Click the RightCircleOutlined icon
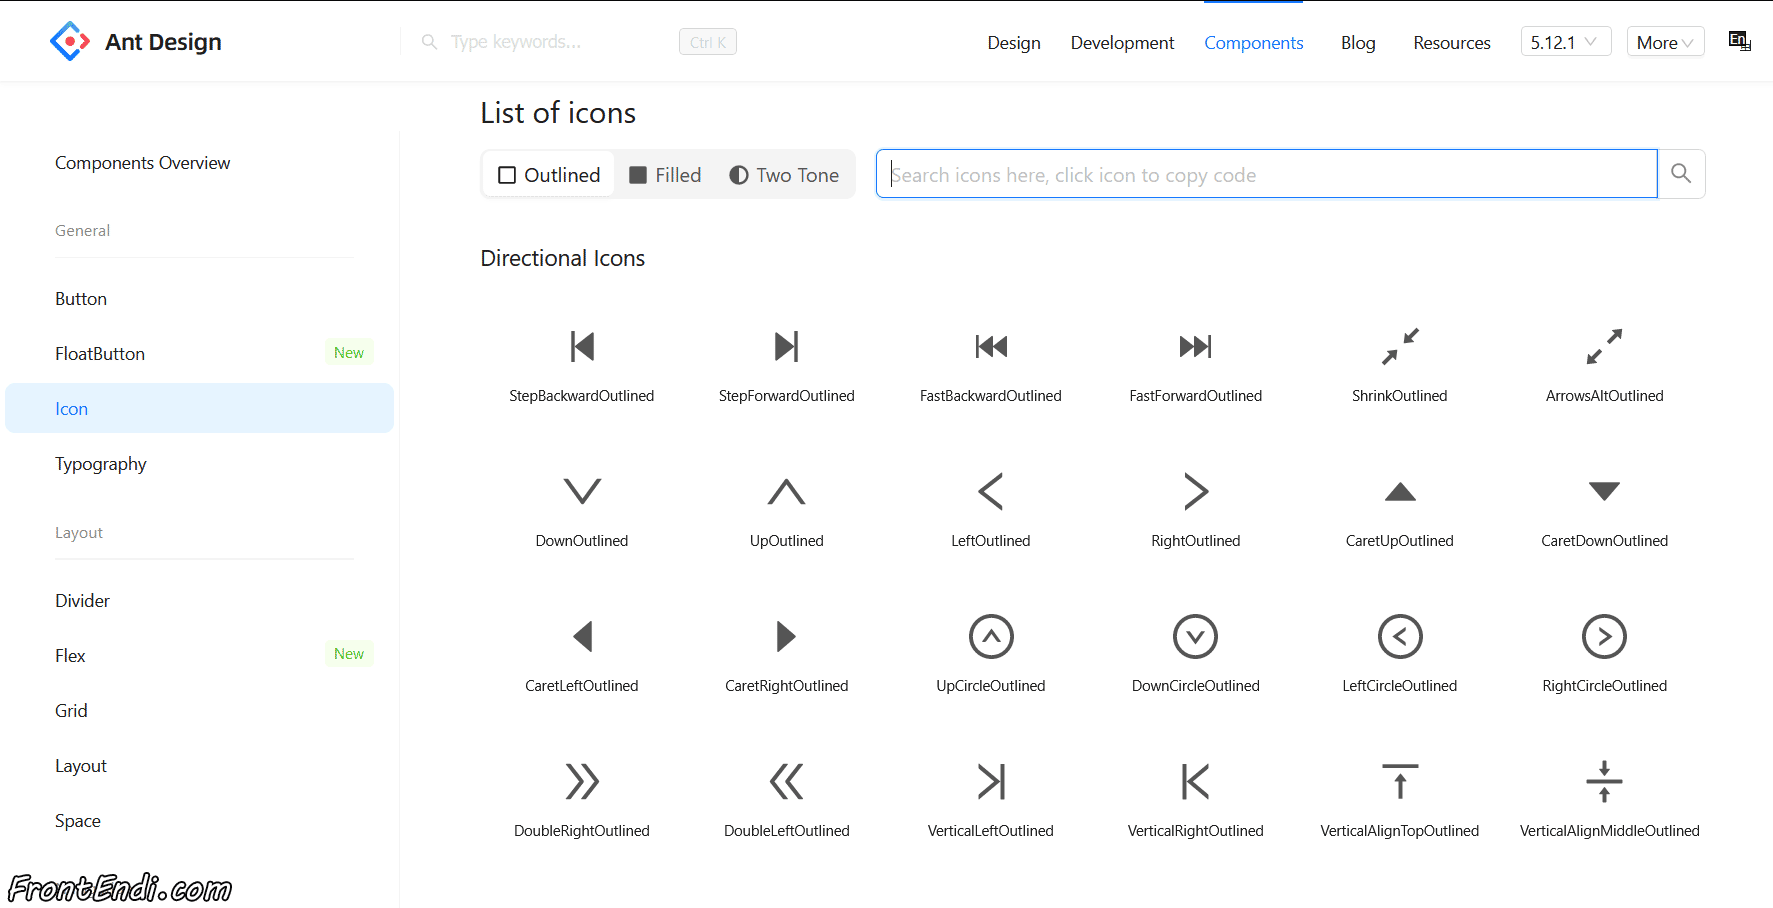 (x=1604, y=637)
